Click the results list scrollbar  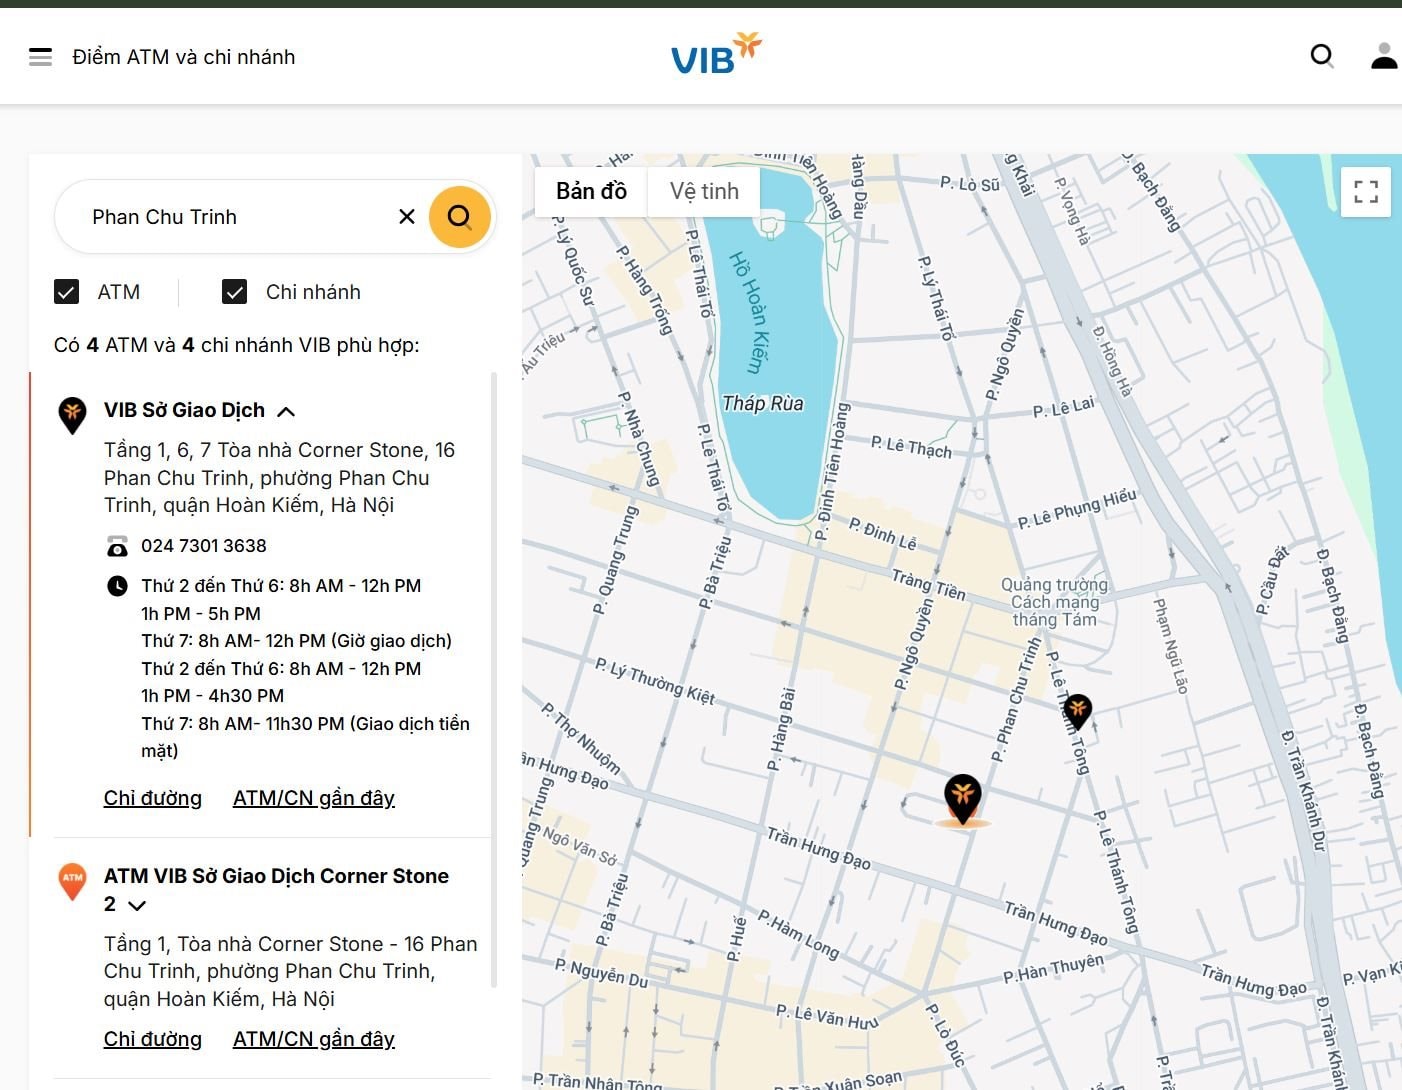point(494,680)
